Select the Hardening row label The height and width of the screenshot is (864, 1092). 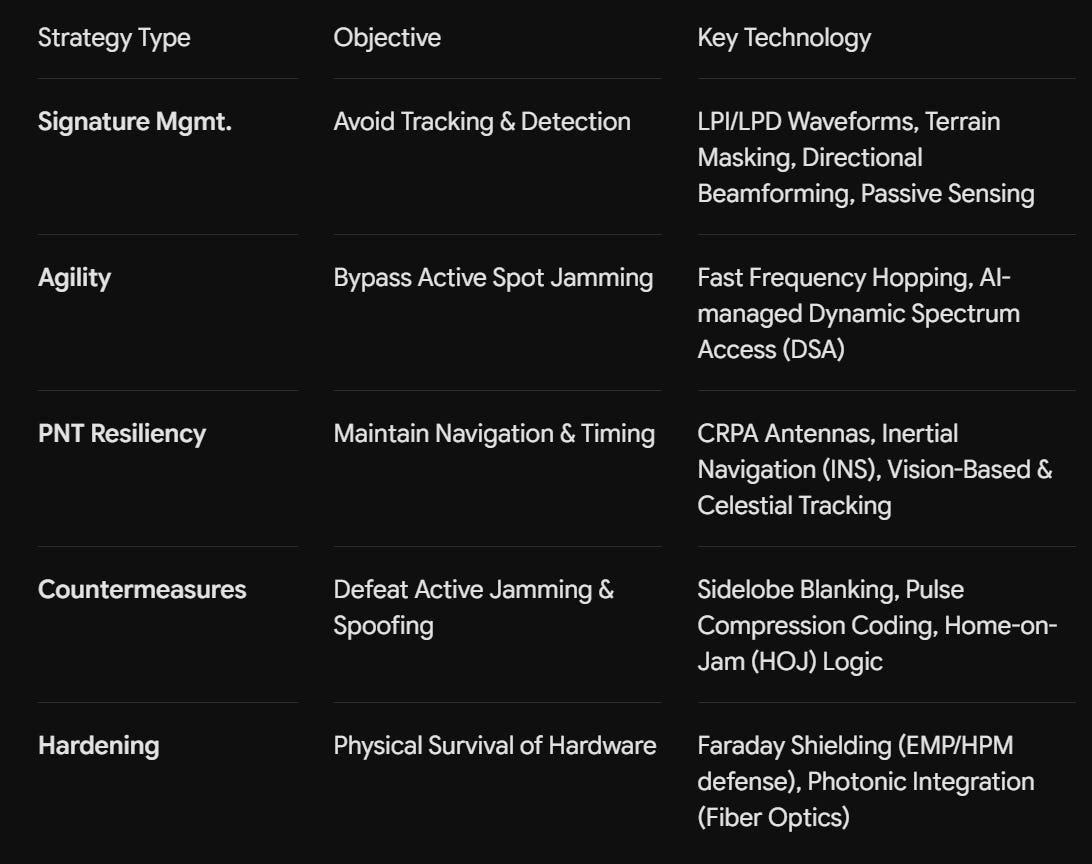(x=99, y=746)
